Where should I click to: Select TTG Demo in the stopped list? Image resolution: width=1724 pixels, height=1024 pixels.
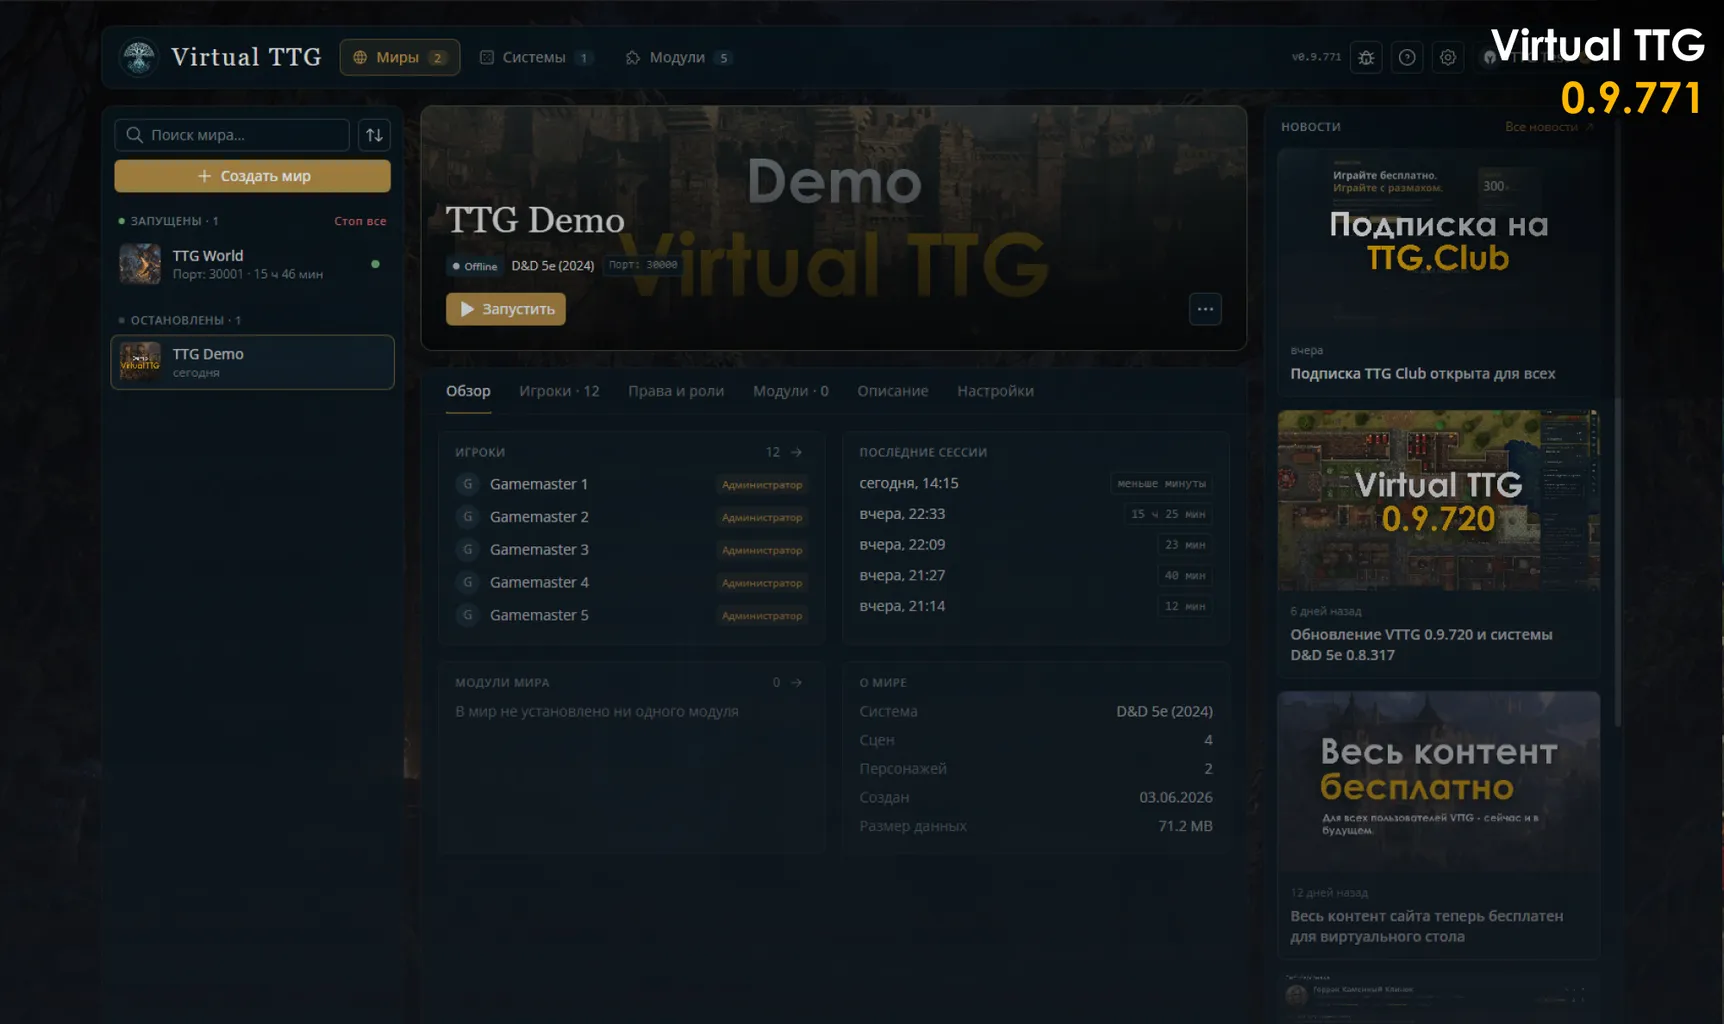point(252,362)
